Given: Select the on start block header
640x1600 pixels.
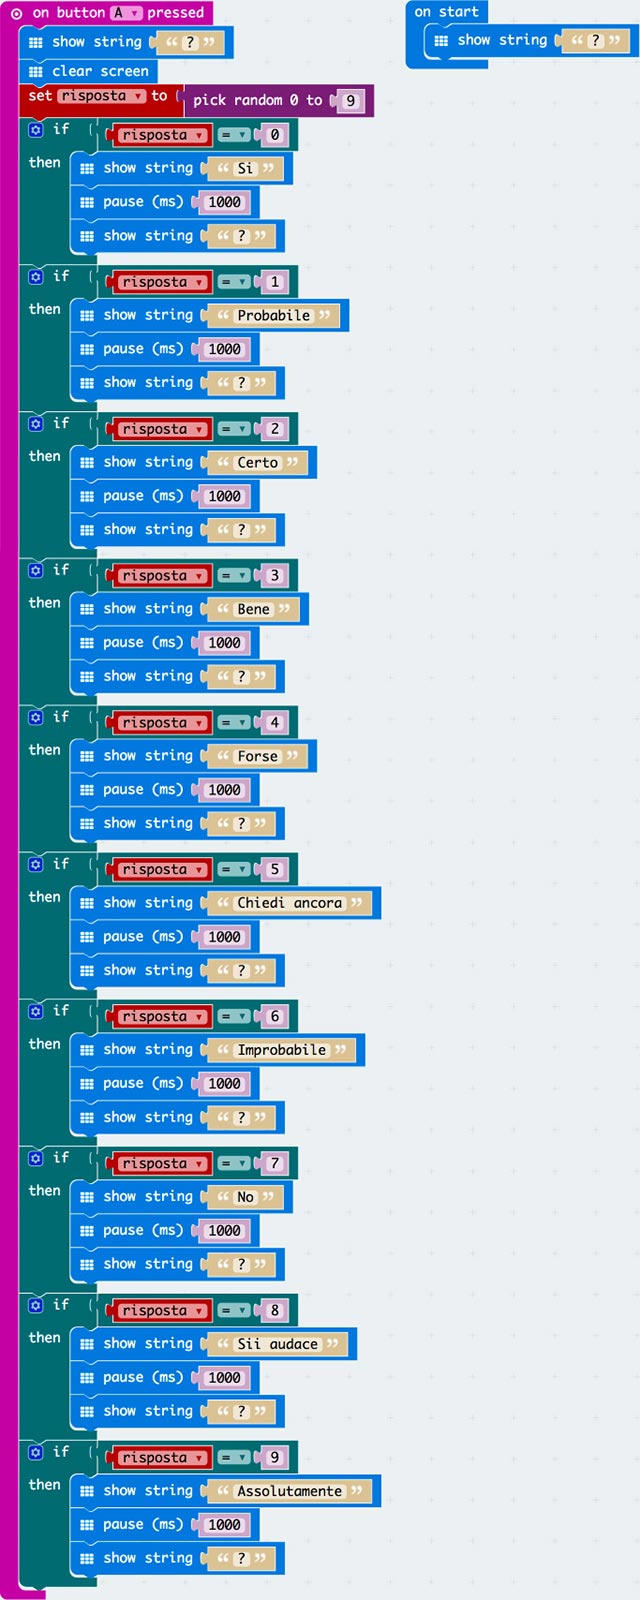Looking at the screenshot, I should point(446,12).
